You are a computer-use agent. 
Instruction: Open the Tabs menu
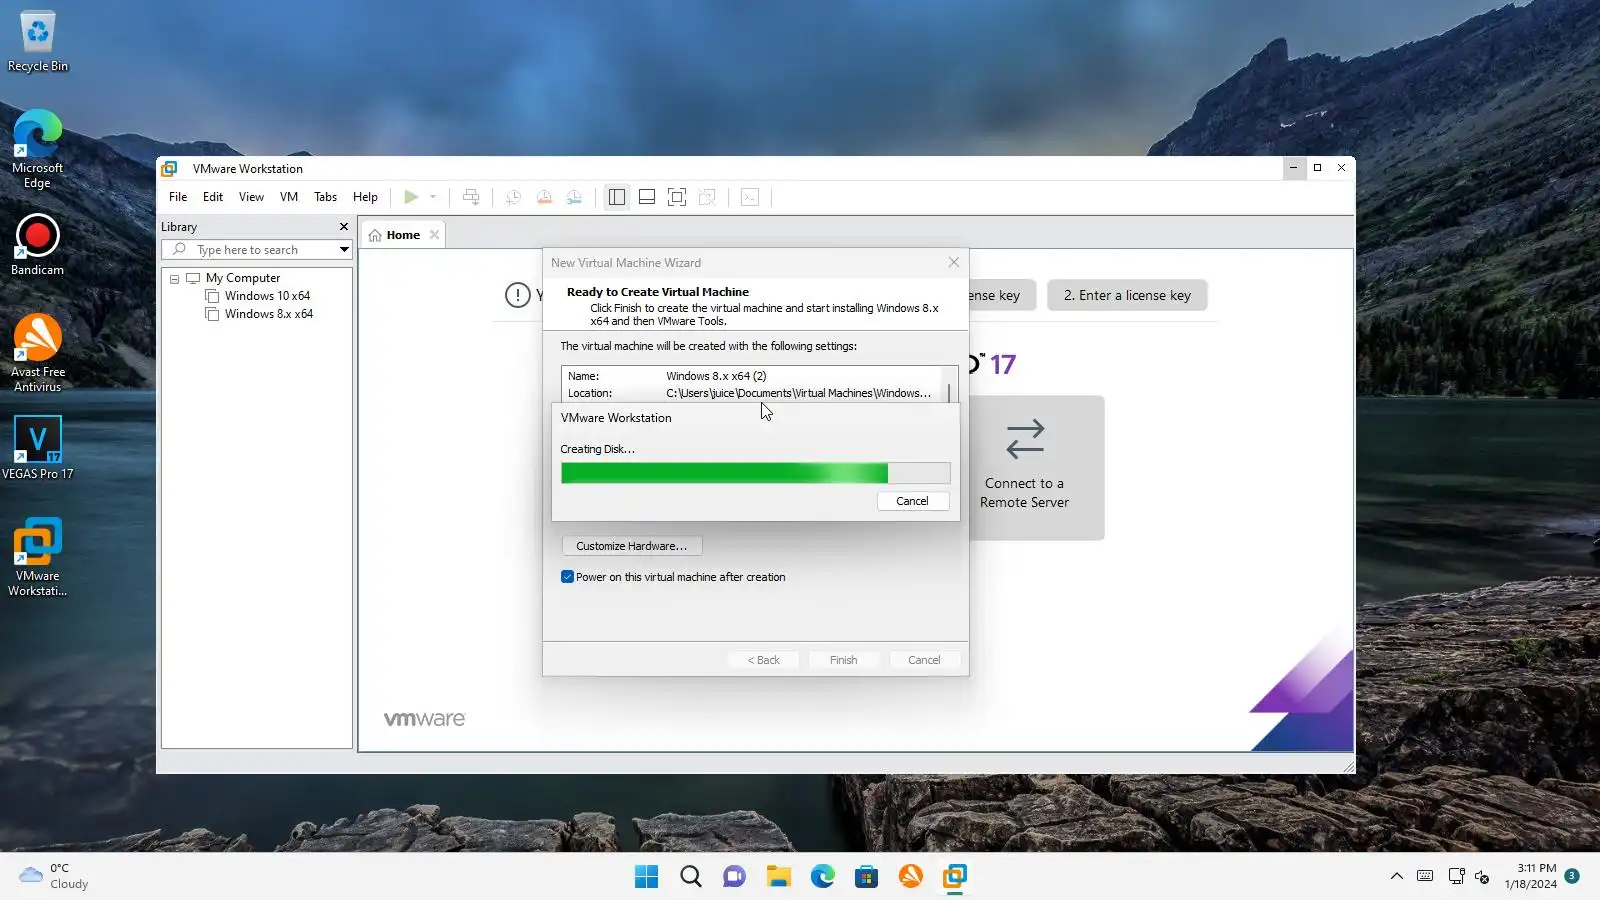tap(325, 197)
